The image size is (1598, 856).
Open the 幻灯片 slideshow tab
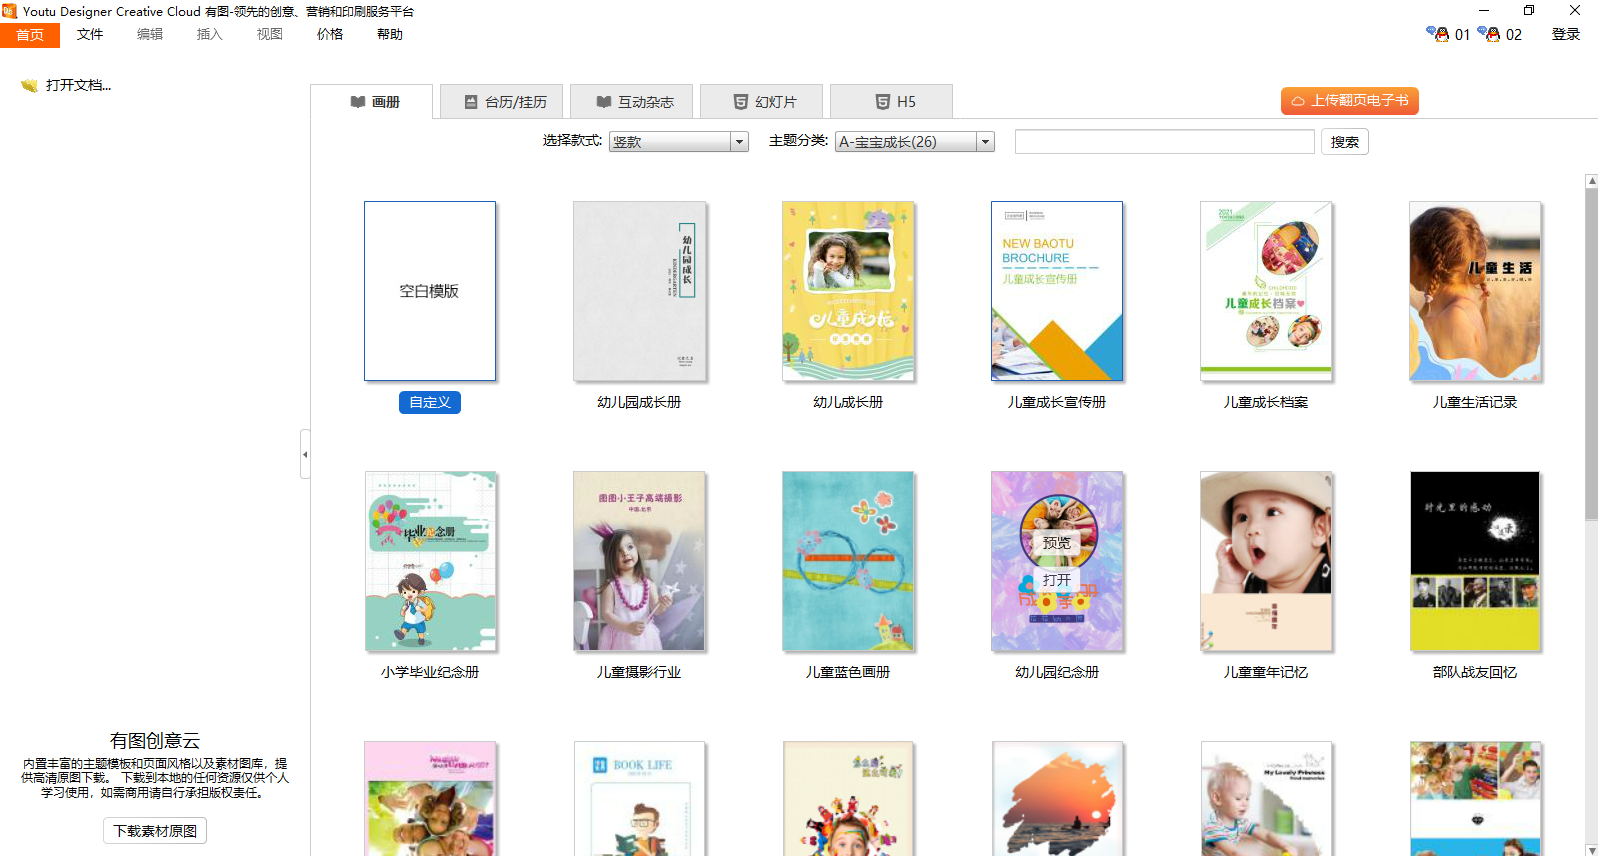click(763, 102)
